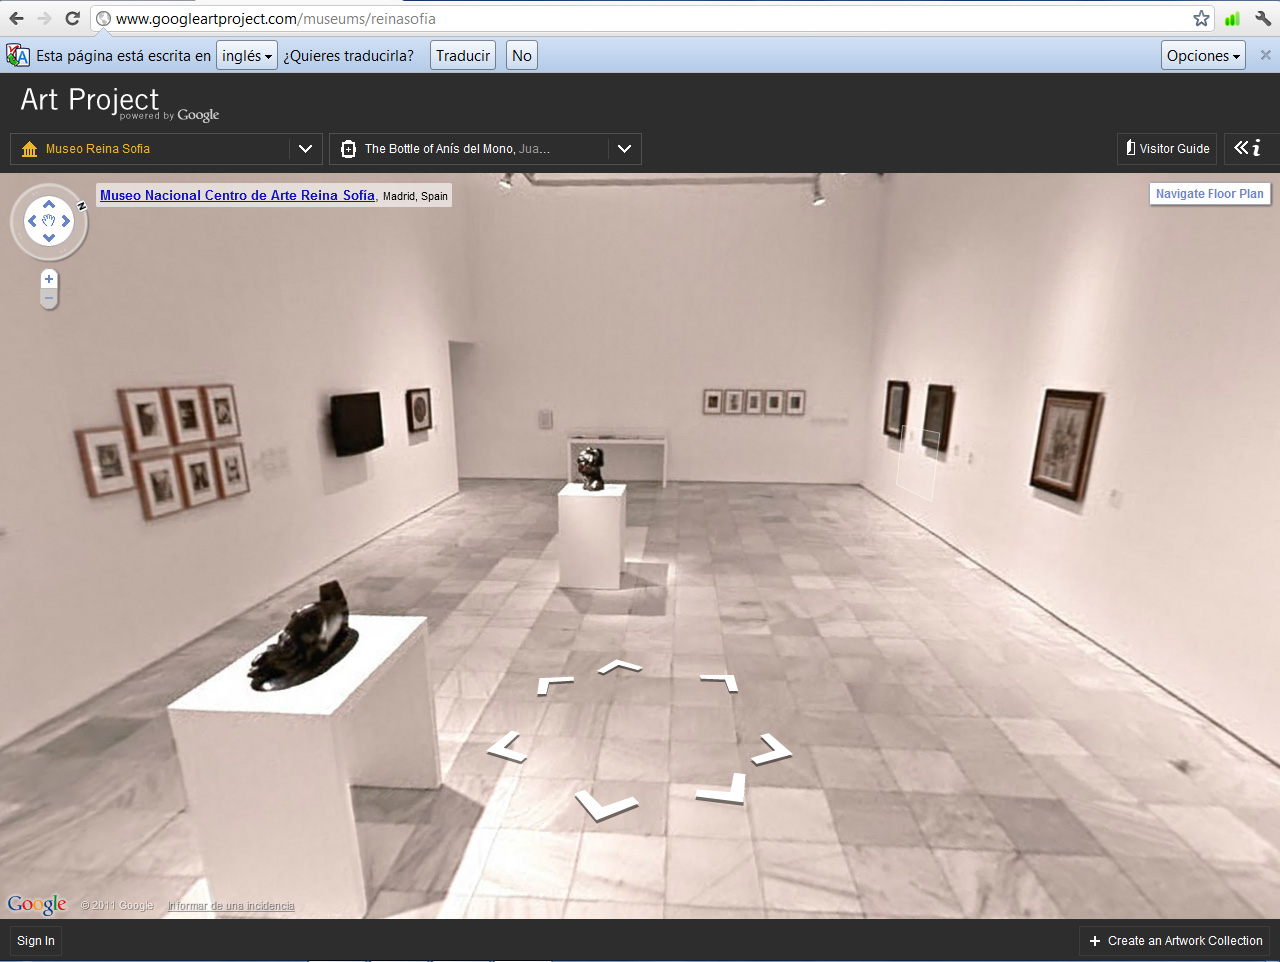Click Create an Artwork Collection
Viewport: 1280px width, 962px height.
point(1175,941)
